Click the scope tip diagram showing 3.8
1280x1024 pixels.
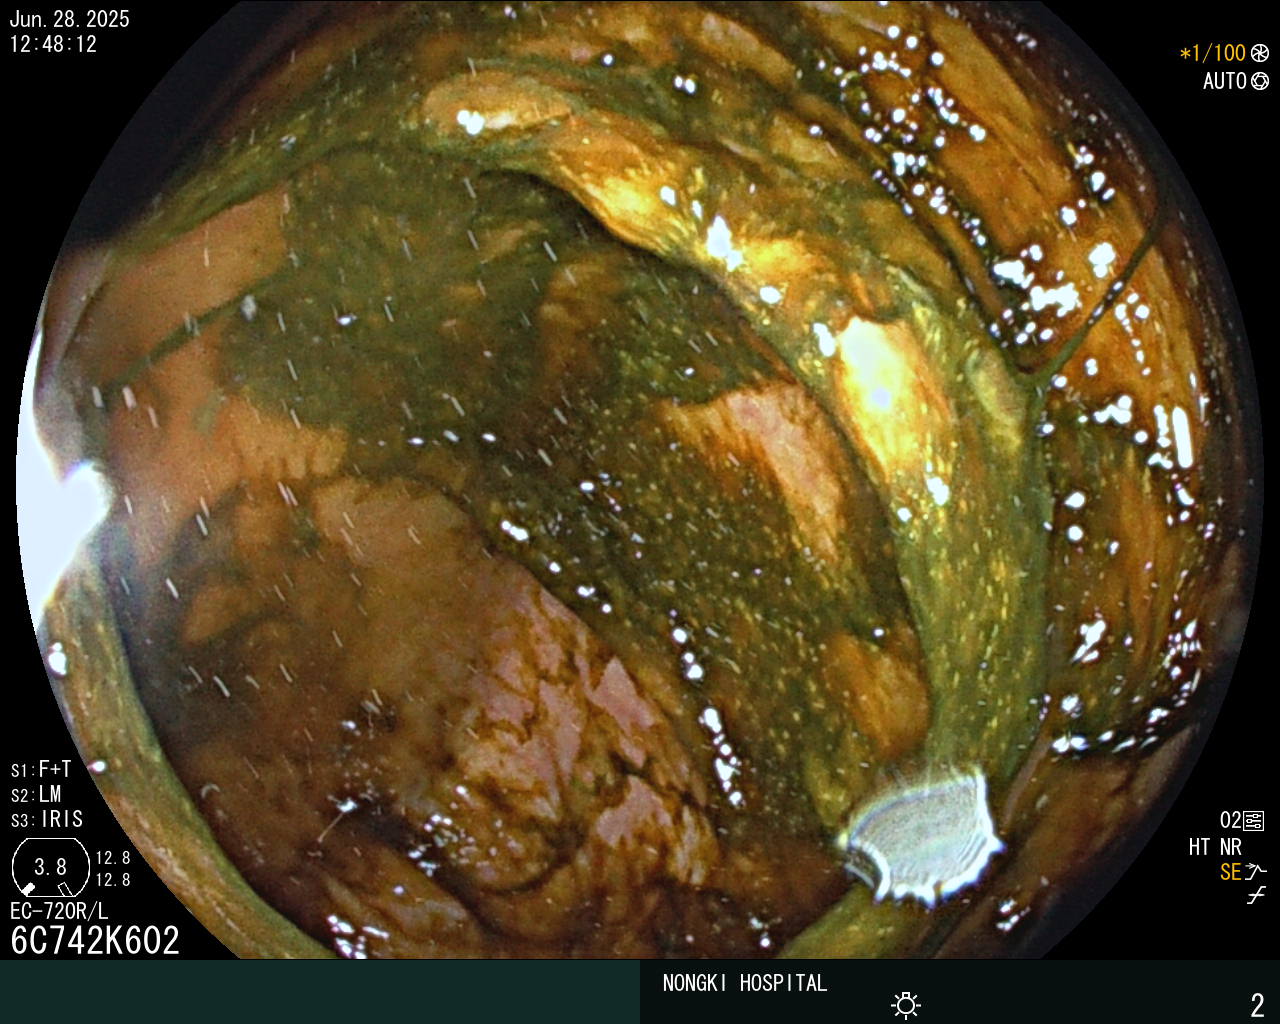tap(50, 867)
